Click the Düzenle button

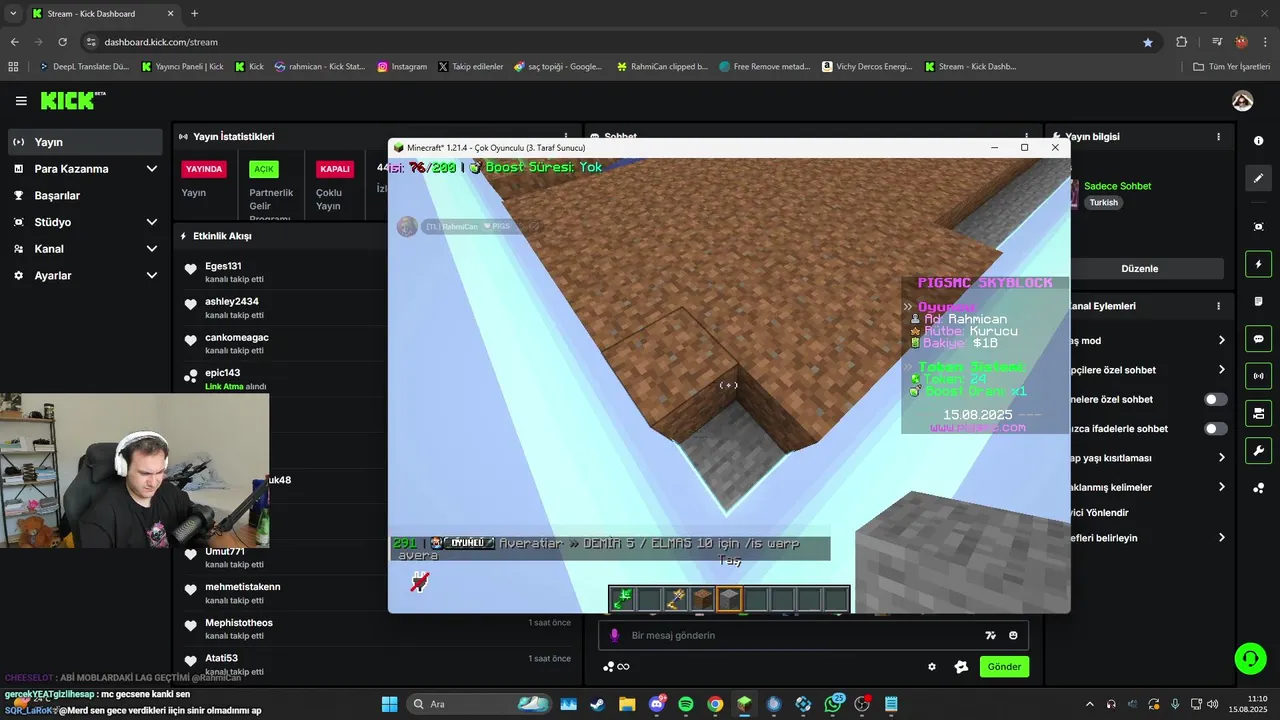click(x=1139, y=269)
